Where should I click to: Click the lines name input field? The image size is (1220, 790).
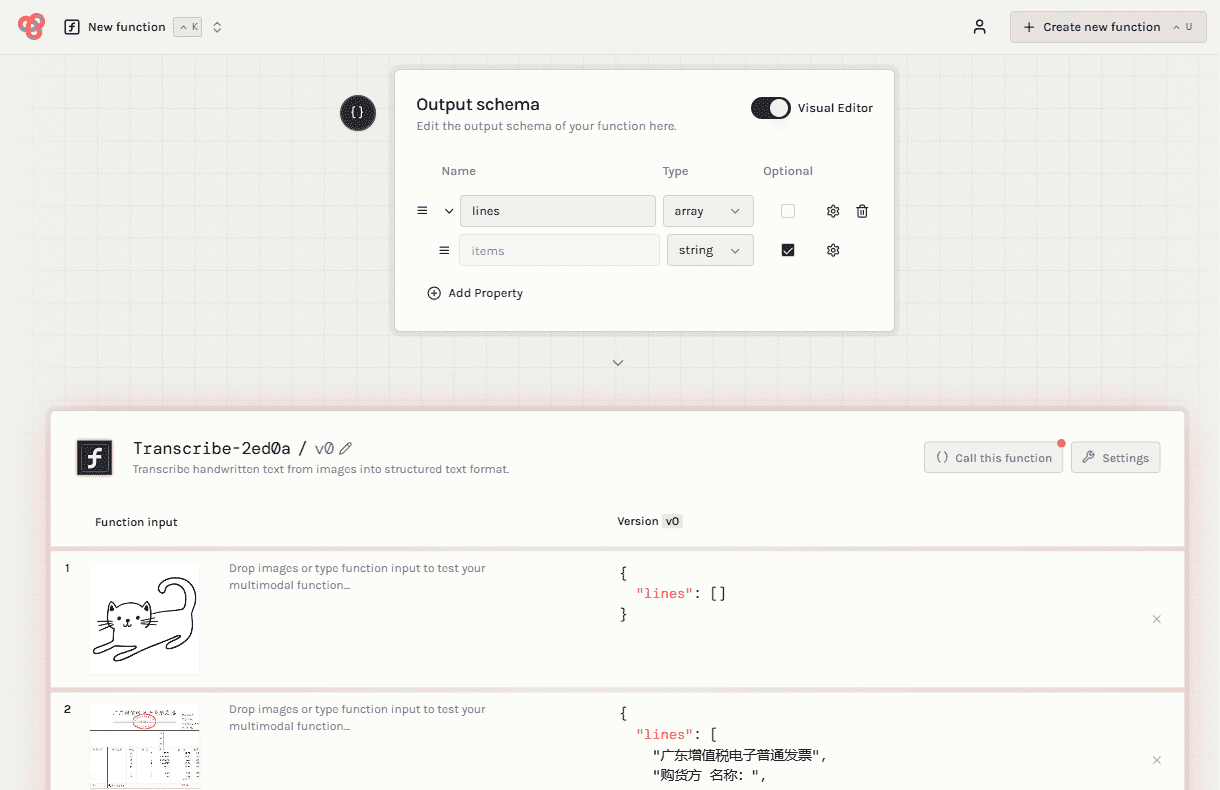point(558,211)
